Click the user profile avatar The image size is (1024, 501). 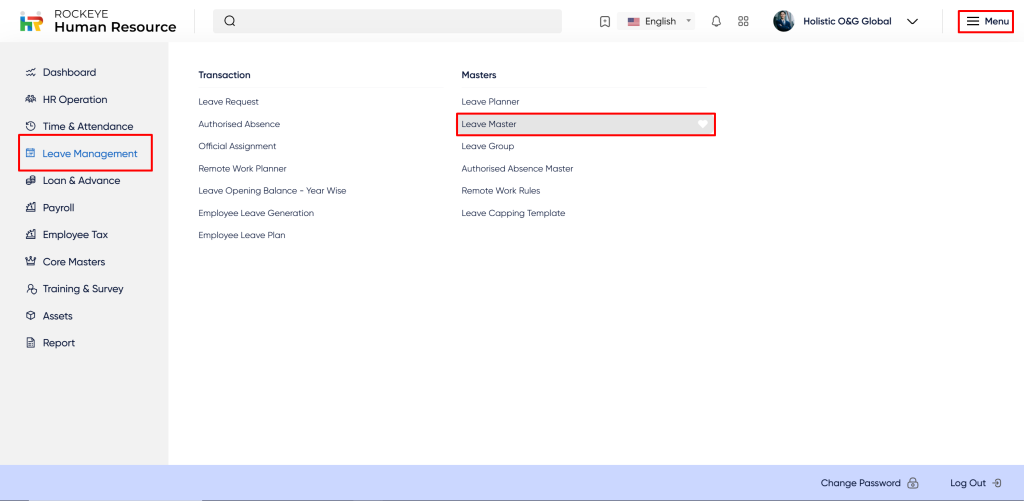(784, 21)
